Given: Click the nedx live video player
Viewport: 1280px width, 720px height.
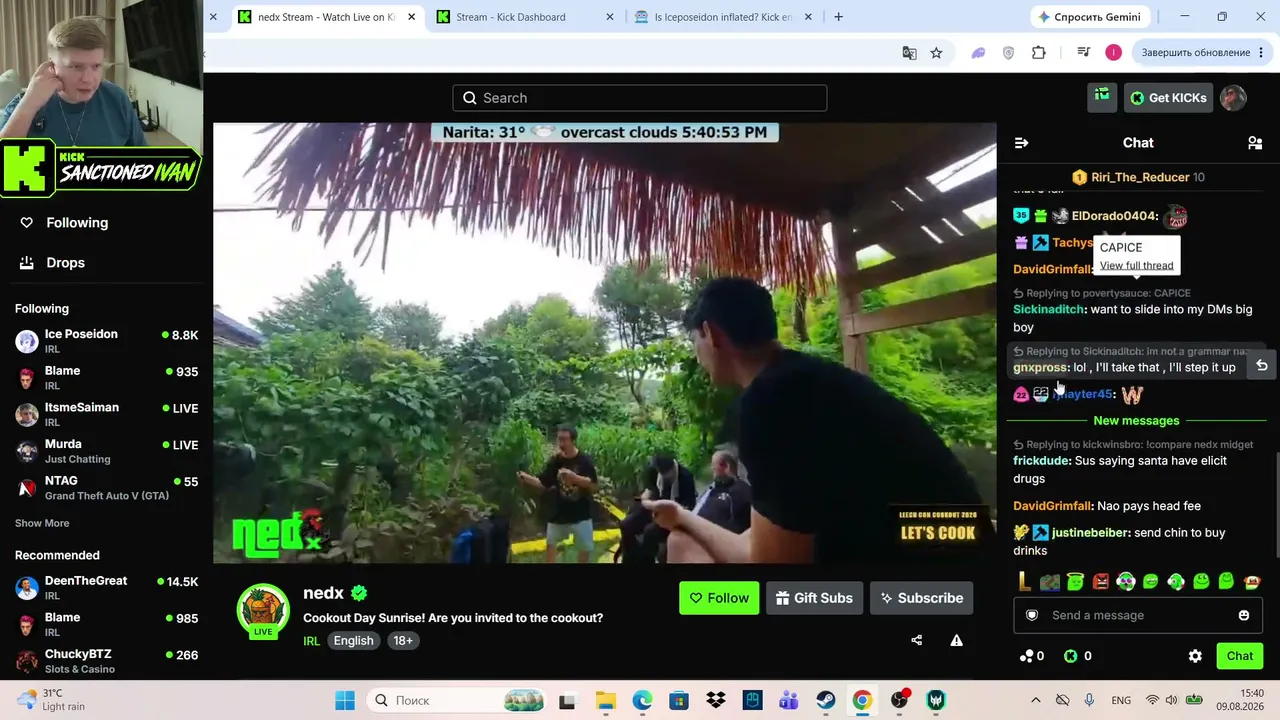Looking at the screenshot, I should (605, 343).
